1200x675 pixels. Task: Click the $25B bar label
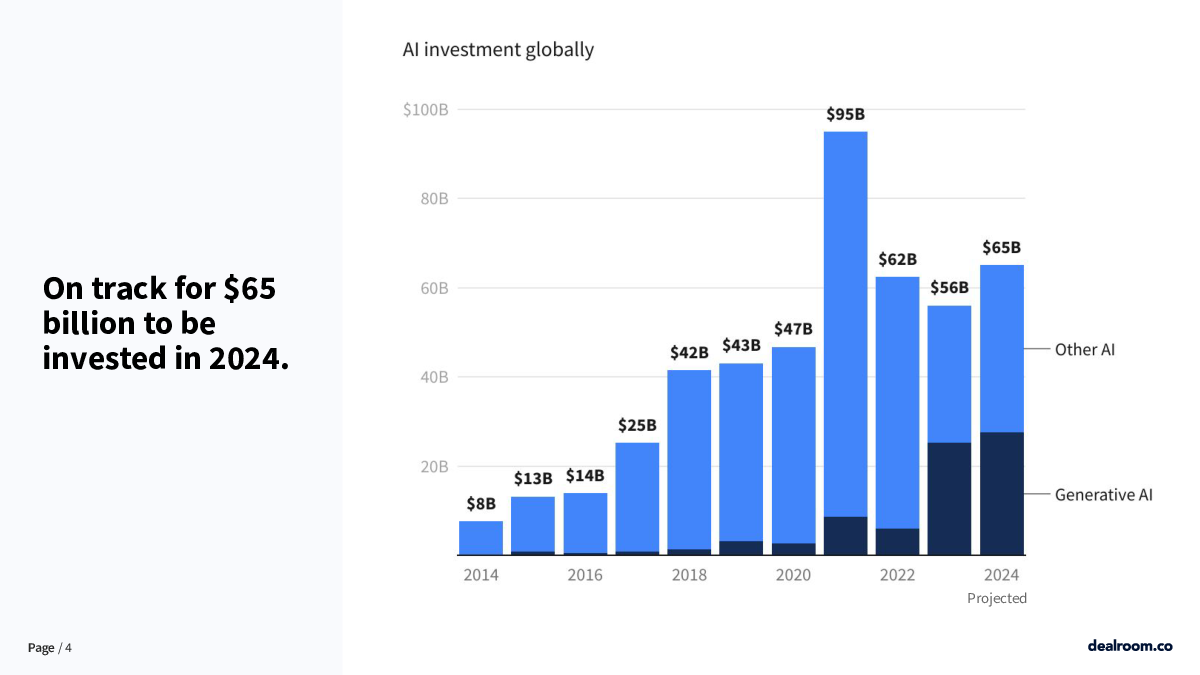637,424
